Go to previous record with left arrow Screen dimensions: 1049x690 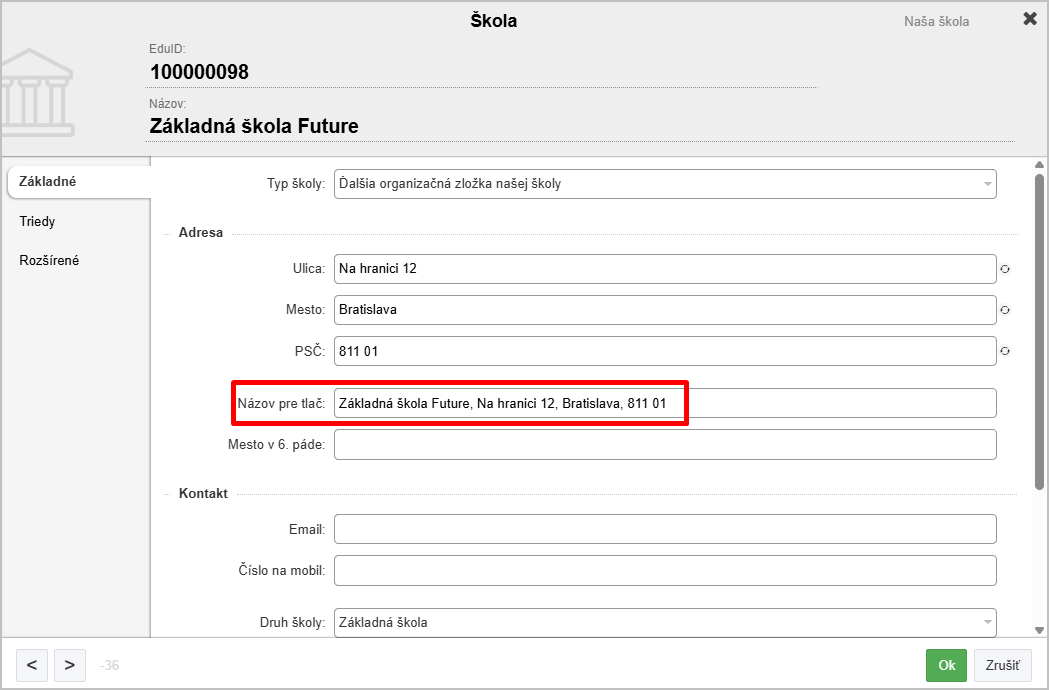click(32, 665)
